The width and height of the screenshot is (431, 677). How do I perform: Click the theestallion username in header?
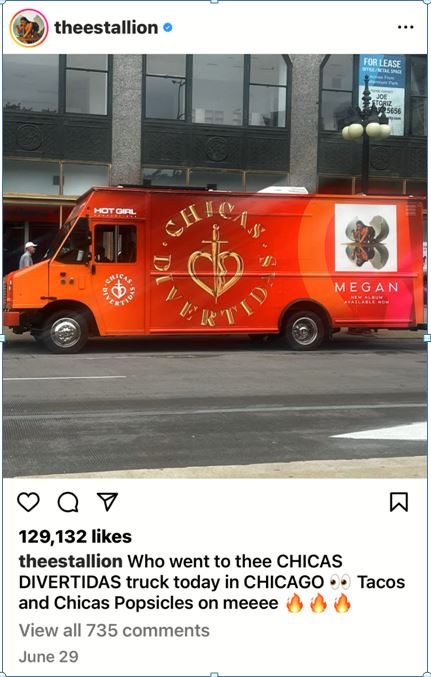(106, 27)
